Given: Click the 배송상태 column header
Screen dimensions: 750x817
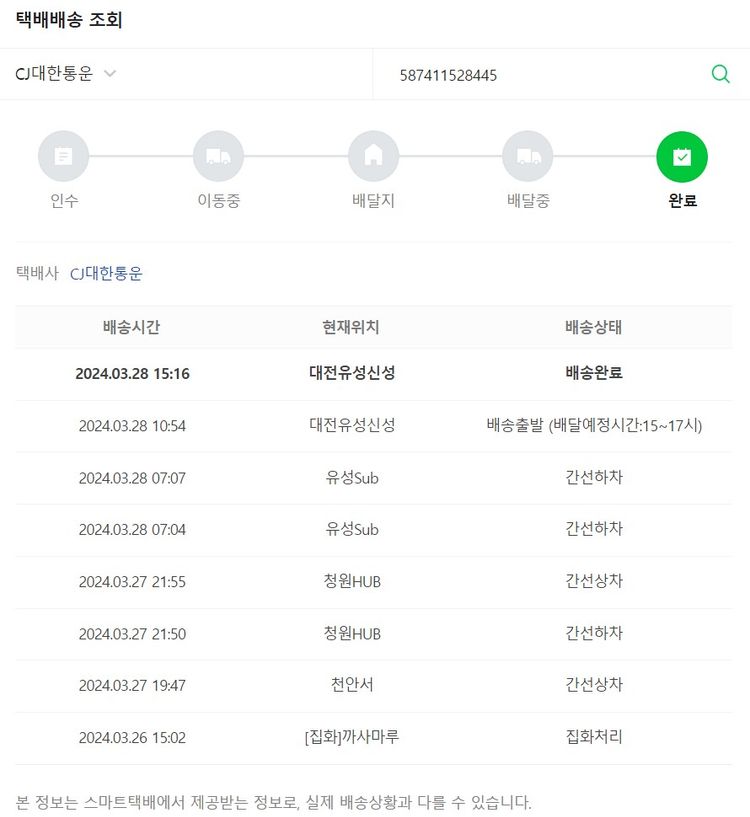Looking at the screenshot, I should tap(593, 327).
